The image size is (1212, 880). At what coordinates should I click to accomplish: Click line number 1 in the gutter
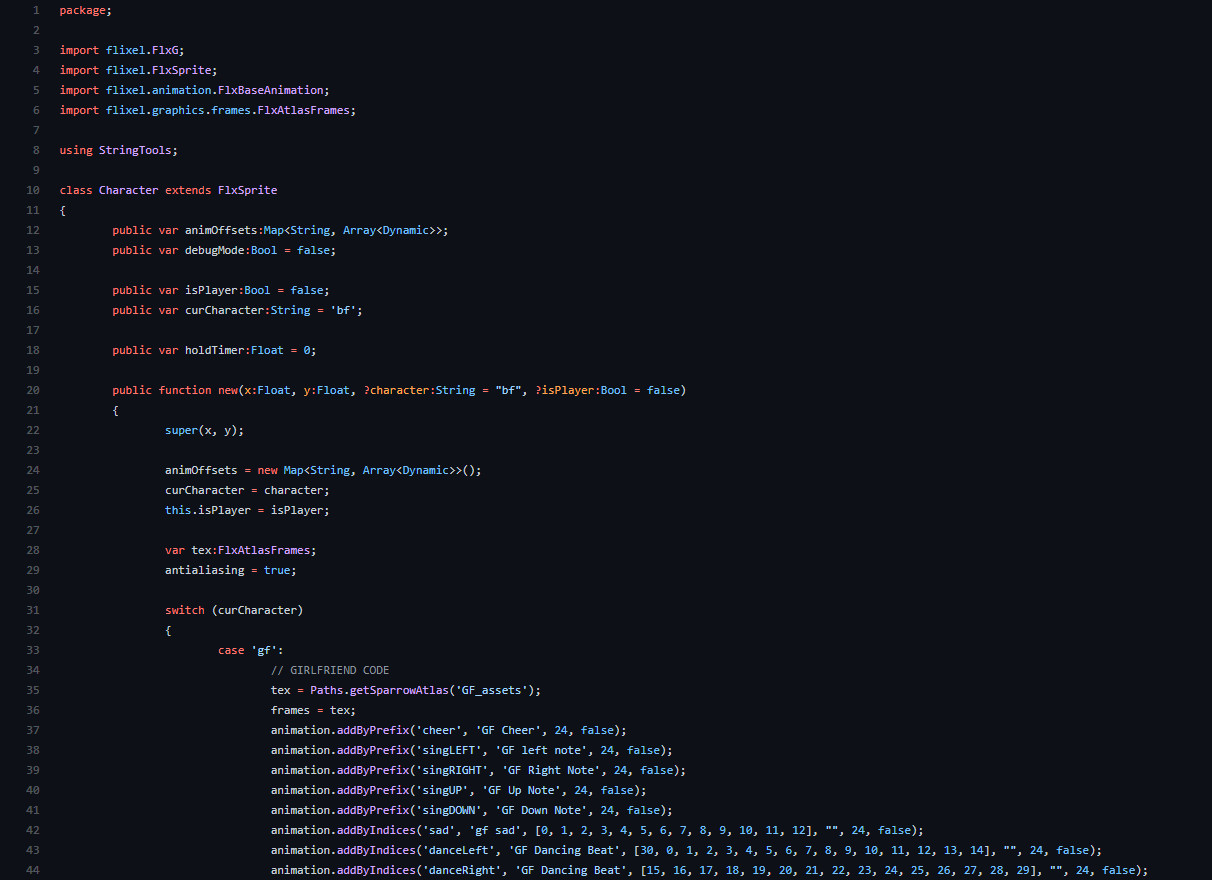(x=36, y=10)
